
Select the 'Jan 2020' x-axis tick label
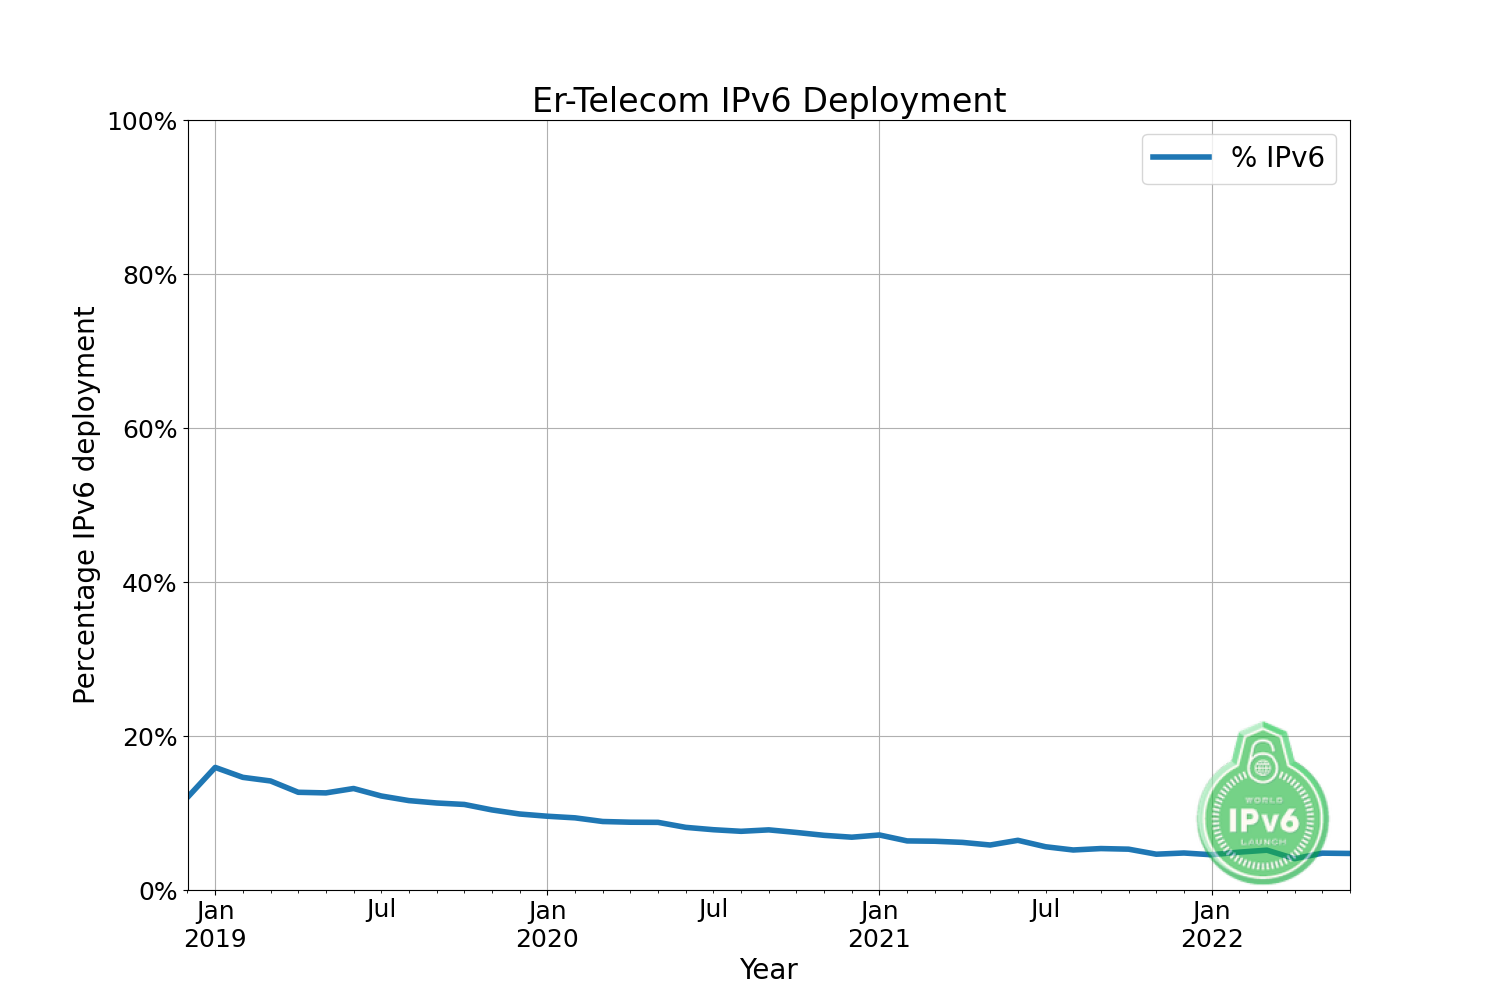pyautogui.click(x=547, y=925)
